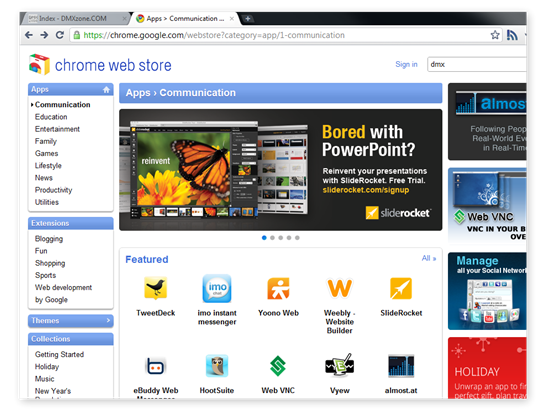Open the TweetDeck app icon
The width and height of the screenshot is (539, 409).
[x=156, y=288]
